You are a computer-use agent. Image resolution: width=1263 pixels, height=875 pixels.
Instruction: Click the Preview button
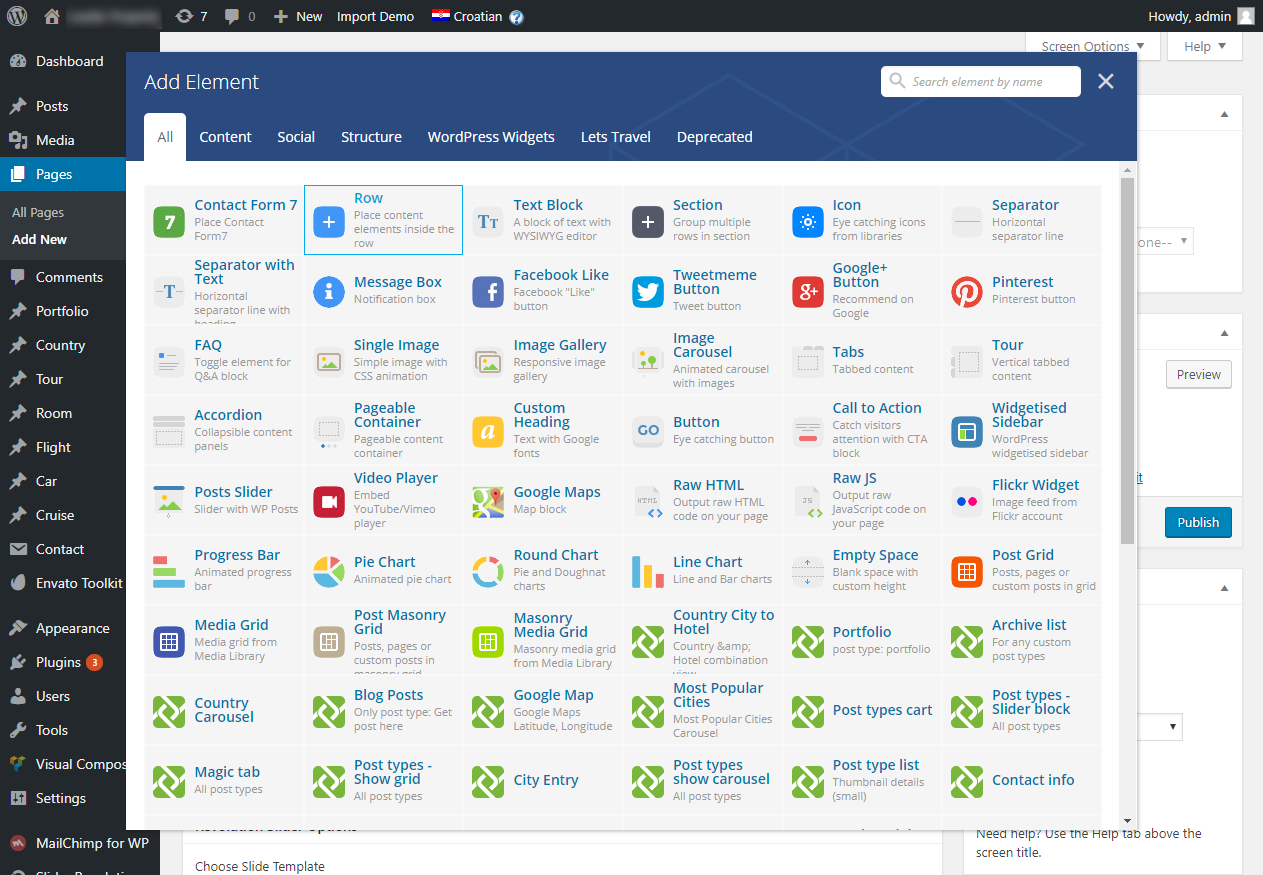[1198, 374]
